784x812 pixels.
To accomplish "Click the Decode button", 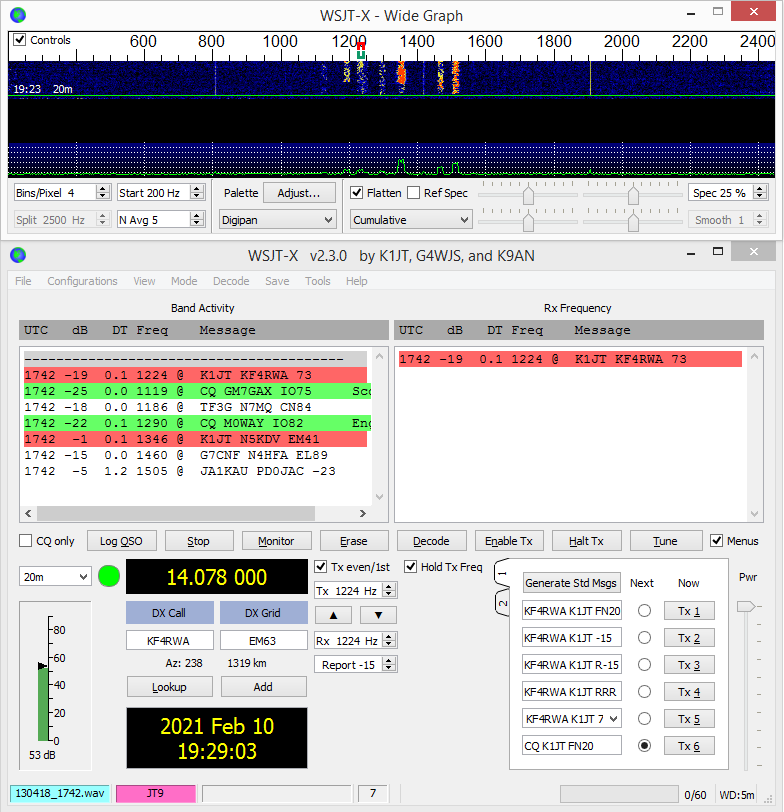I will coord(431,541).
